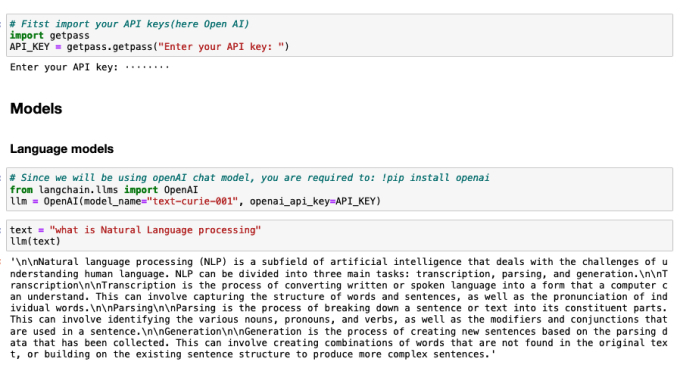Screen dimensions: 680x375
Task: Click the "Enter your API key: " string literal
Action: (221, 47)
